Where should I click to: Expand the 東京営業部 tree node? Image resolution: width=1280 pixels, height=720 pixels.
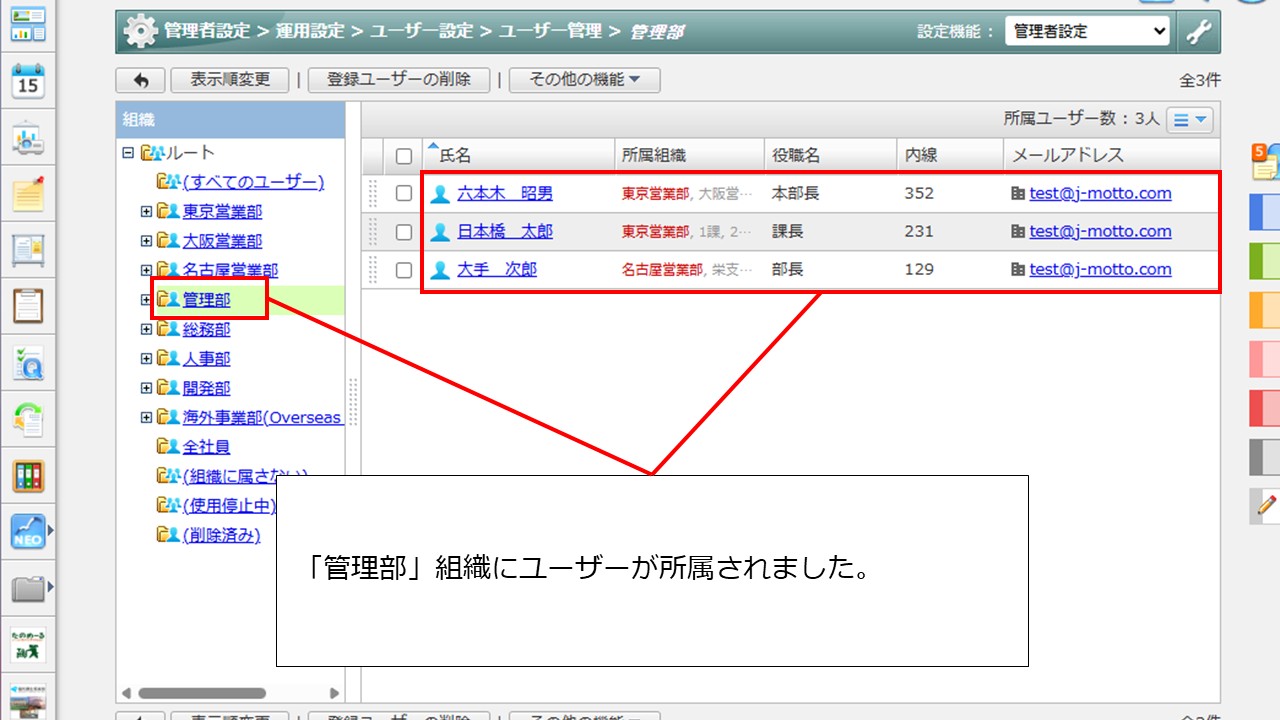(x=146, y=212)
